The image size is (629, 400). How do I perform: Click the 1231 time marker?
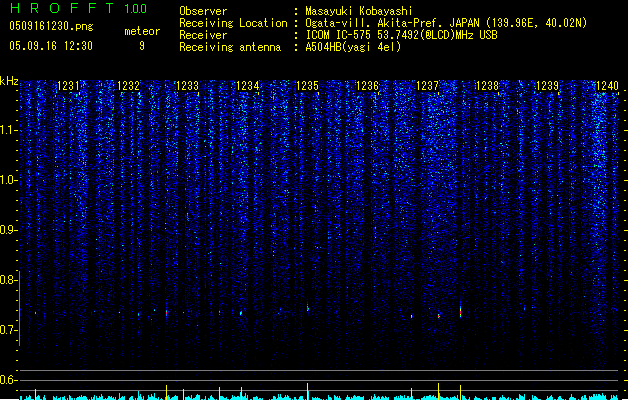coord(68,86)
